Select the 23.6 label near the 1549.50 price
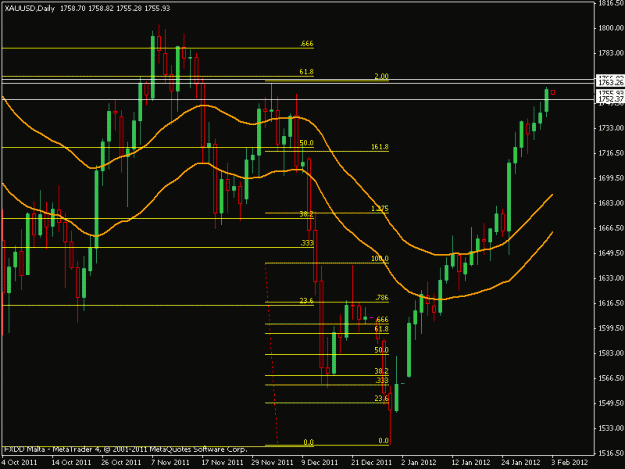Image resolution: width=625 pixels, height=469 pixels. [381, 398]
